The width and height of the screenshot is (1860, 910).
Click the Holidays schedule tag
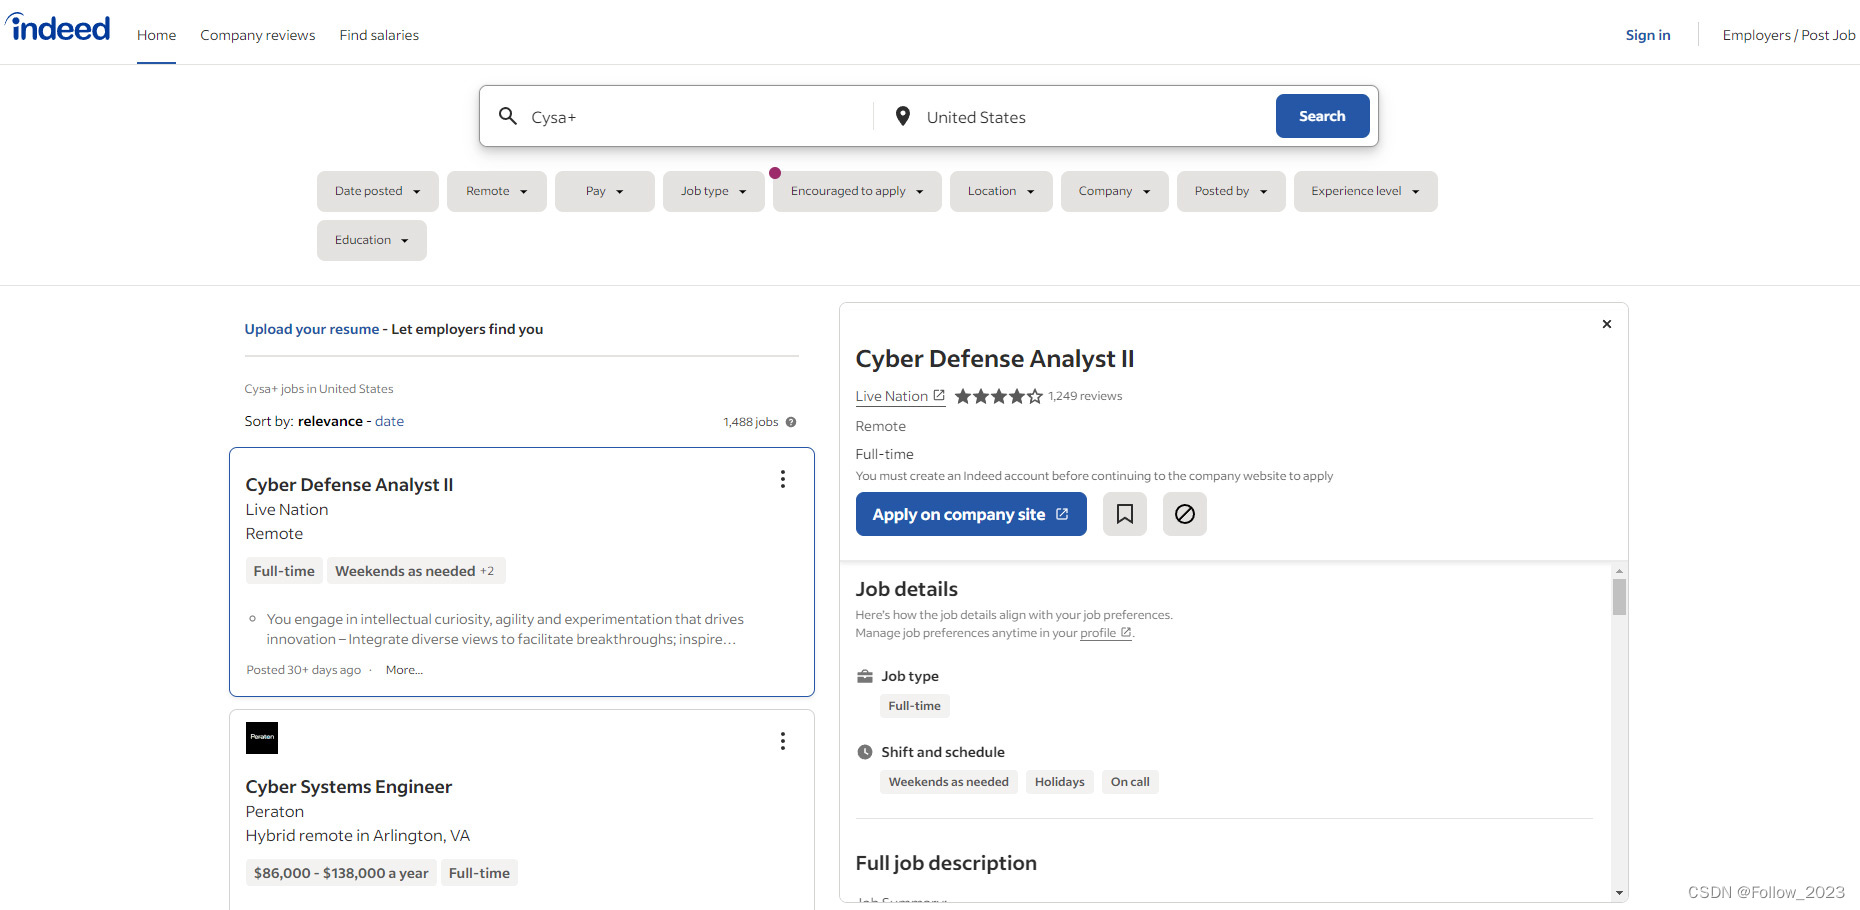coord(1060,782)
